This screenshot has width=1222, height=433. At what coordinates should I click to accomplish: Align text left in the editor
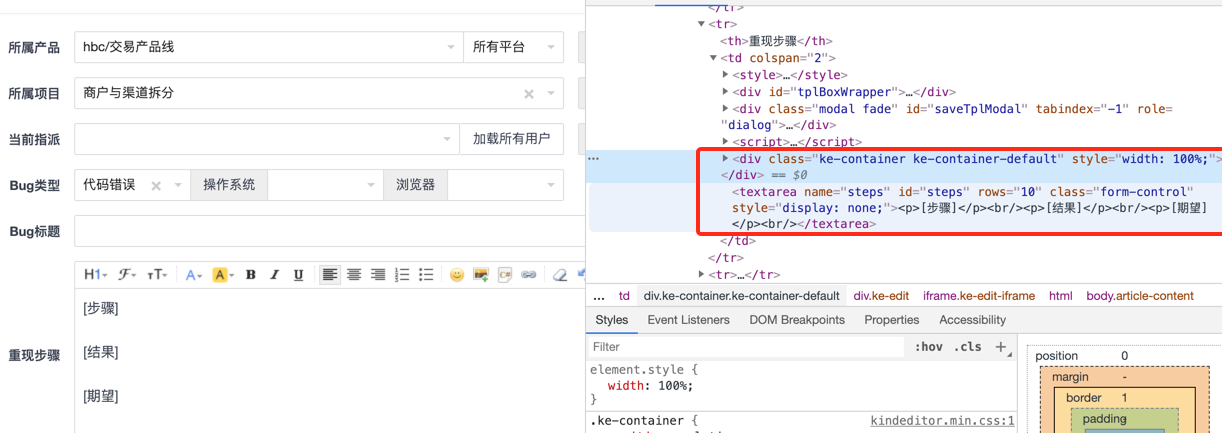[x=330, y=275]
